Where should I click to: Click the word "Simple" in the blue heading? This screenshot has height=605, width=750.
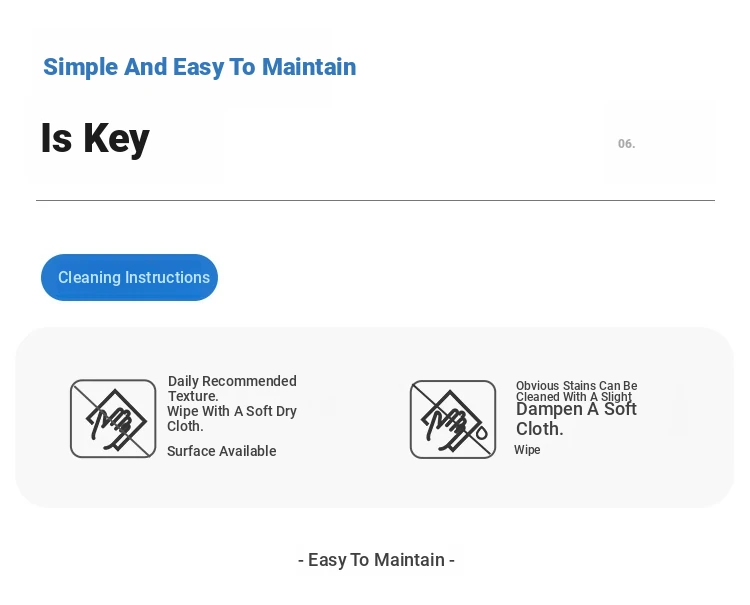coord(80,67)
